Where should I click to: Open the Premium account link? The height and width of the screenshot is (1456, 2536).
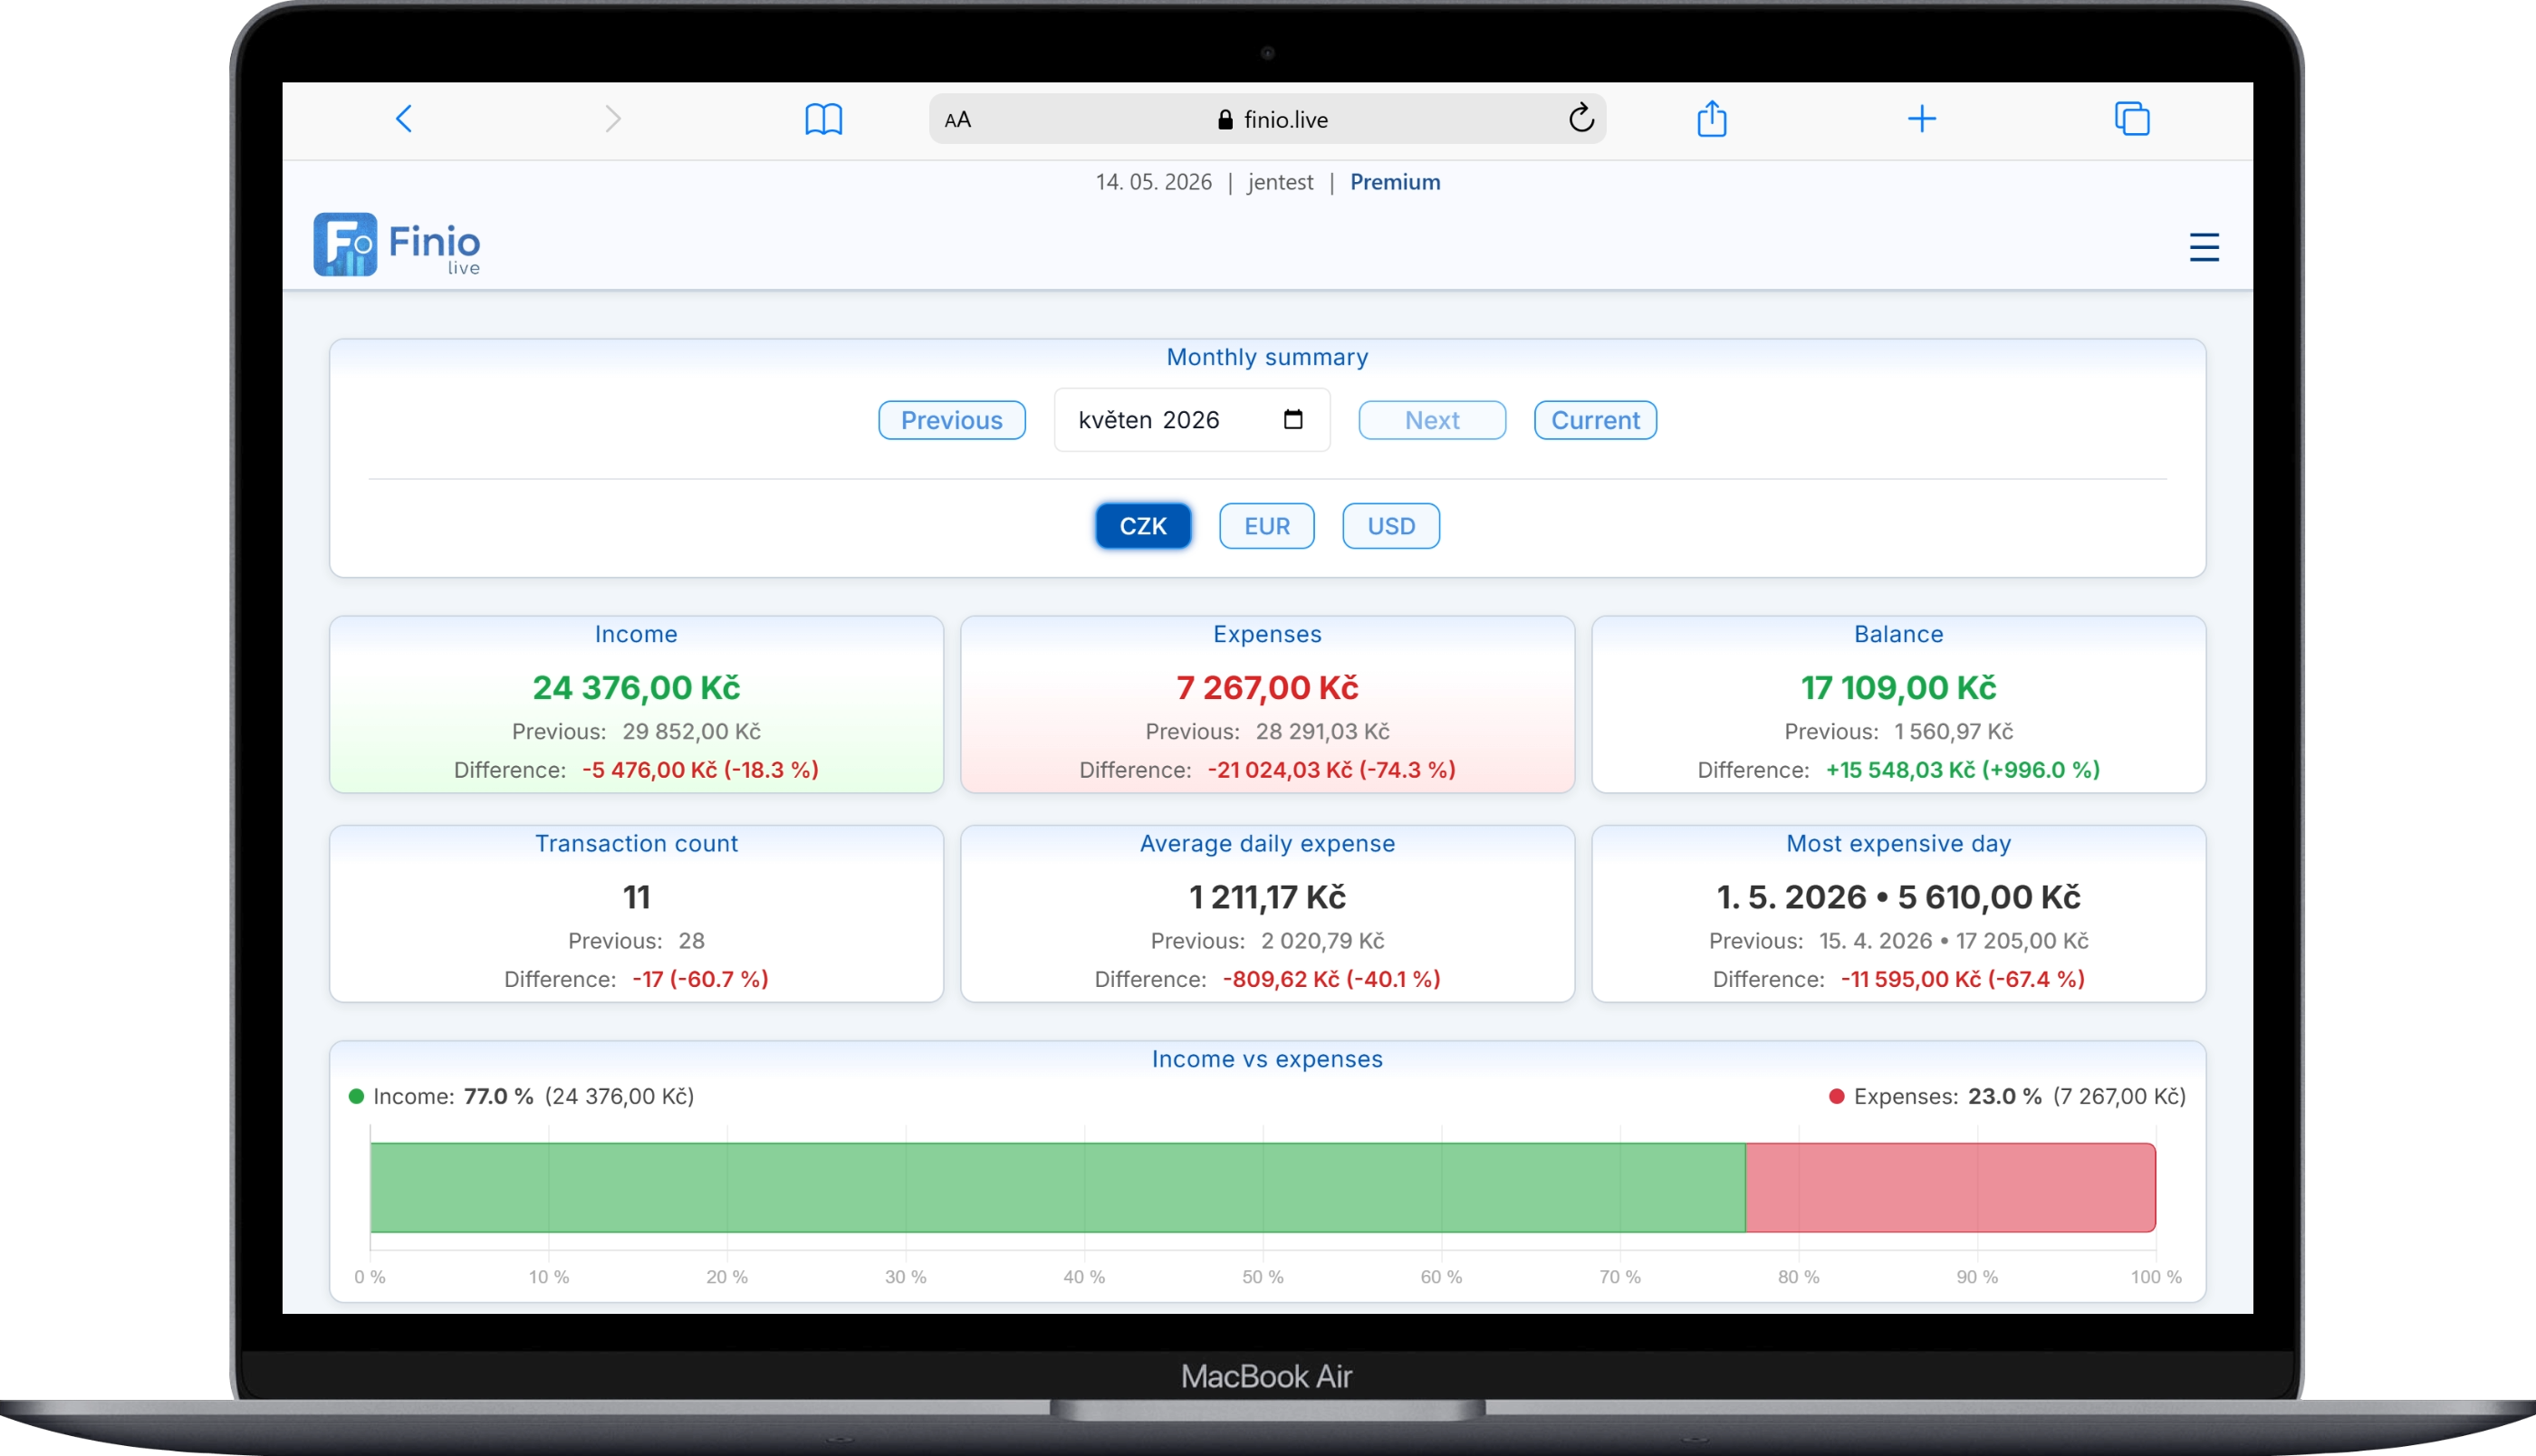click(1394, 182)
